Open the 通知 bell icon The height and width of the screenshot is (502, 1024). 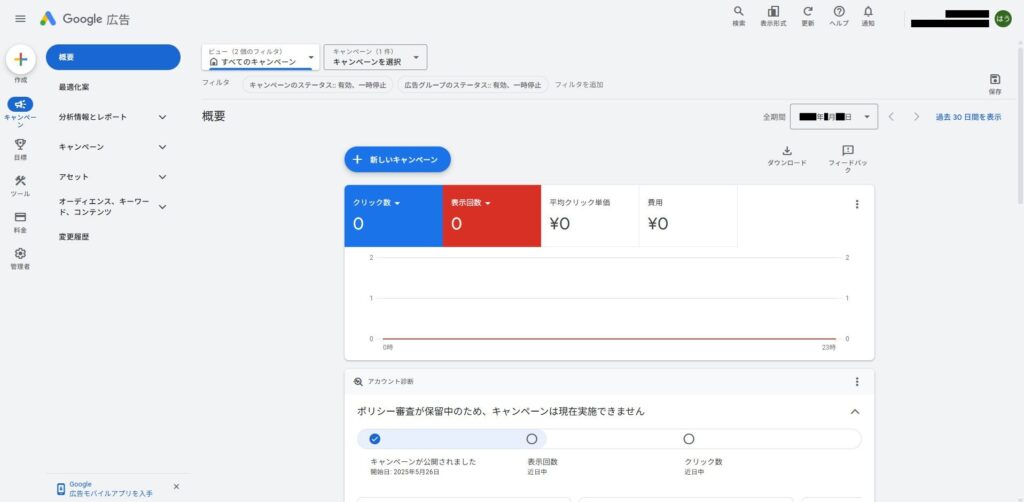[868, 12]
